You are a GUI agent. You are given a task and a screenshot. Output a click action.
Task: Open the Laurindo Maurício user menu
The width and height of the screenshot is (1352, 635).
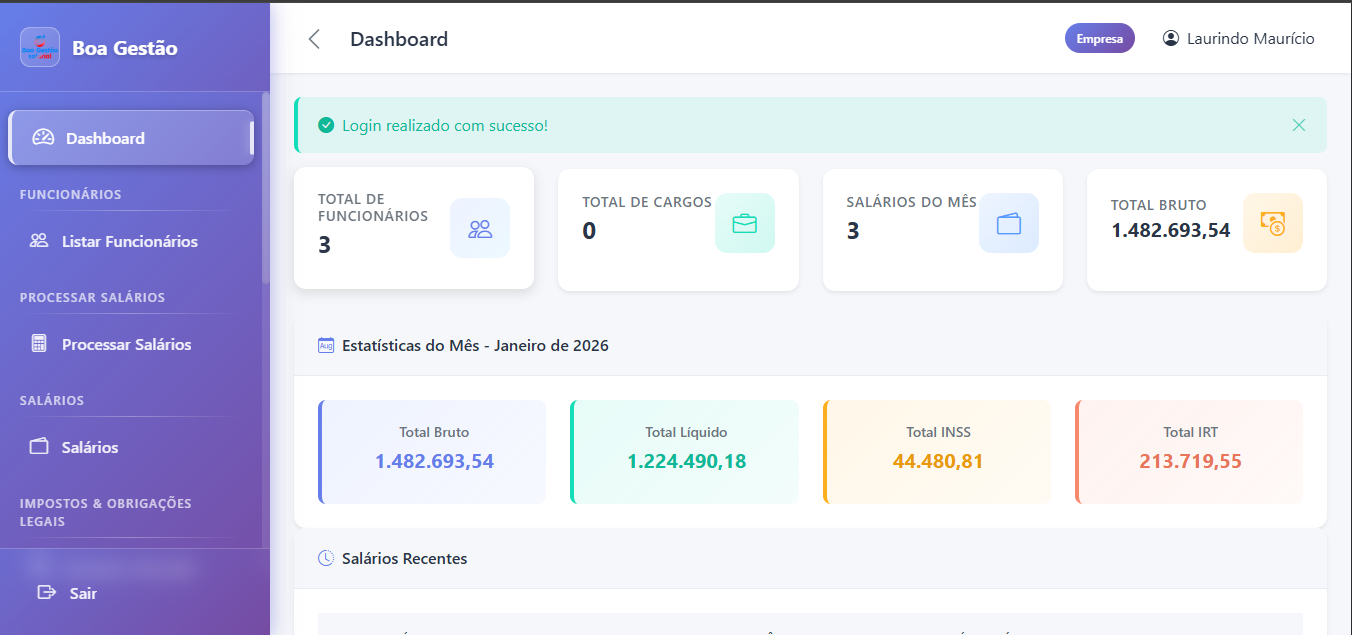1249,39
